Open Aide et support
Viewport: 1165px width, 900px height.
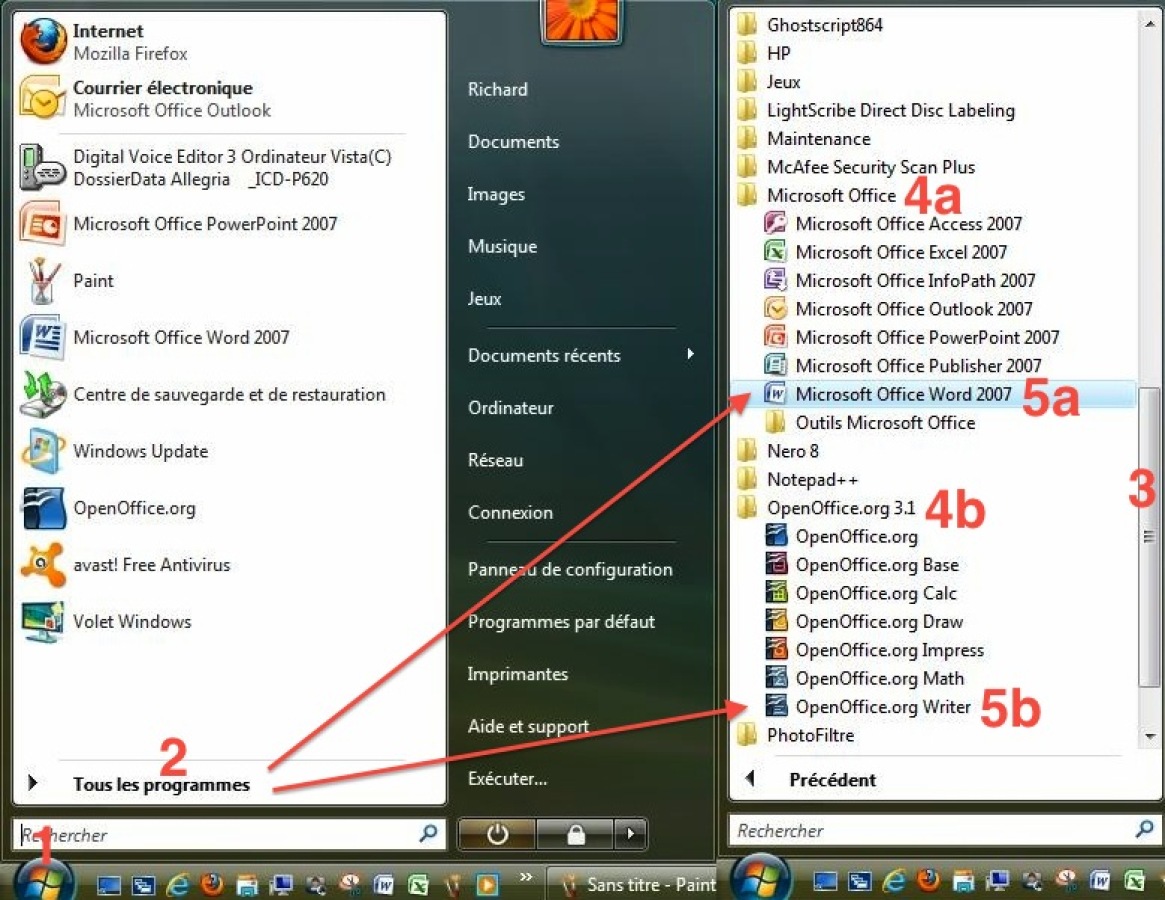pyautogui.click(x=528, y=726)
